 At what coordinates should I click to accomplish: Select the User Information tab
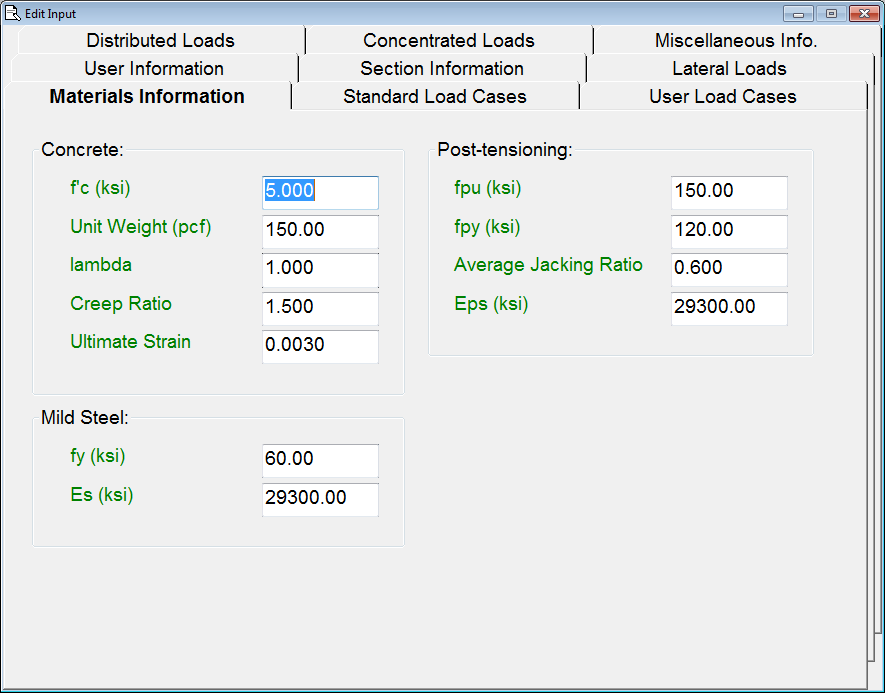(154, 69)
